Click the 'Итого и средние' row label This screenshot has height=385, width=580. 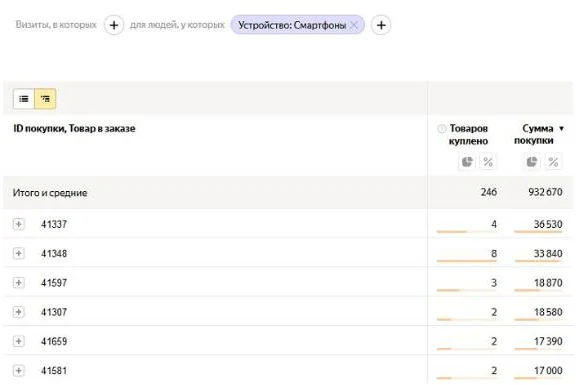[x=50, y=193]
